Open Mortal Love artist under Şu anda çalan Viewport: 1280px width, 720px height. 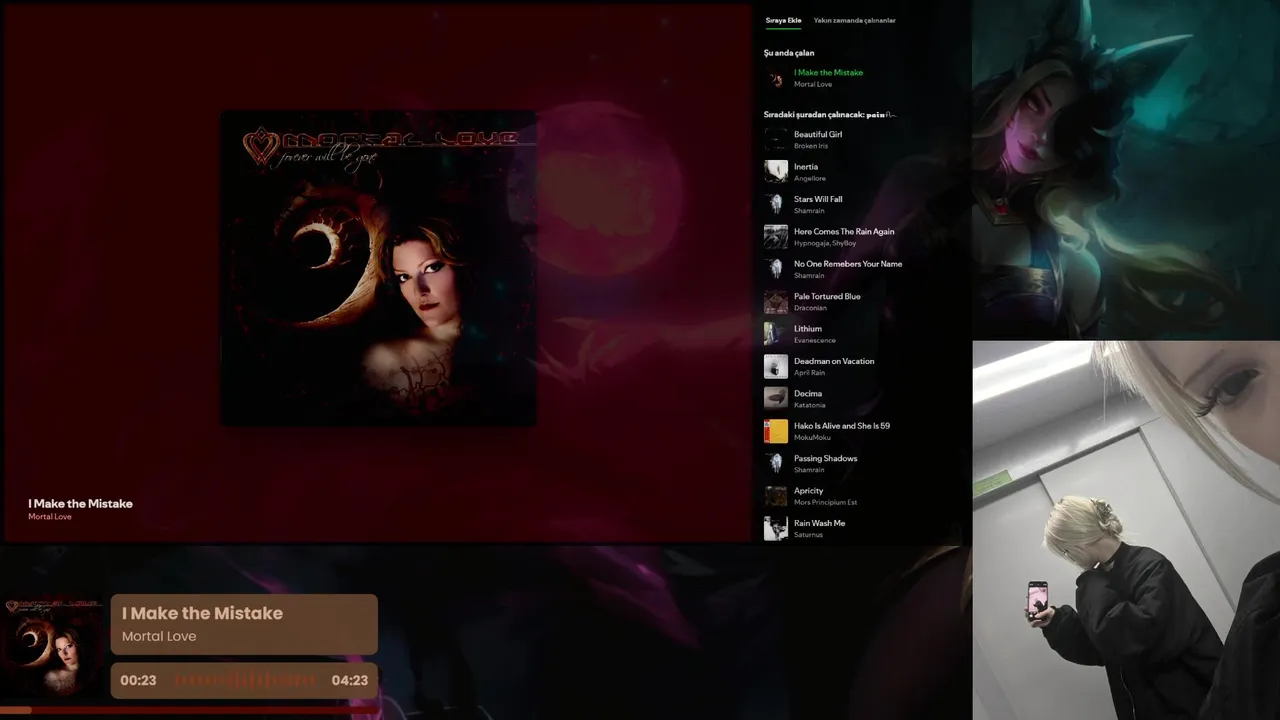[x=813, y=84]
